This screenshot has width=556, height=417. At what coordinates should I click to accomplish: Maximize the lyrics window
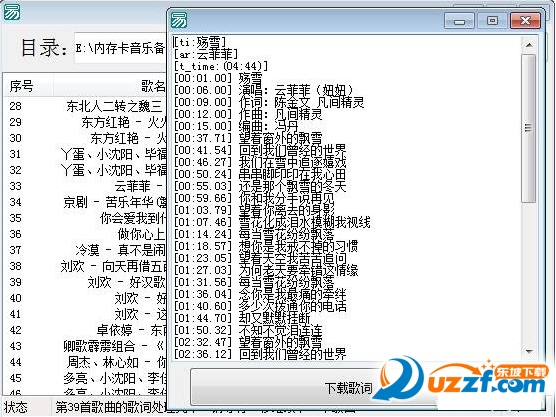pyautogui.click(x=492, y=21)
